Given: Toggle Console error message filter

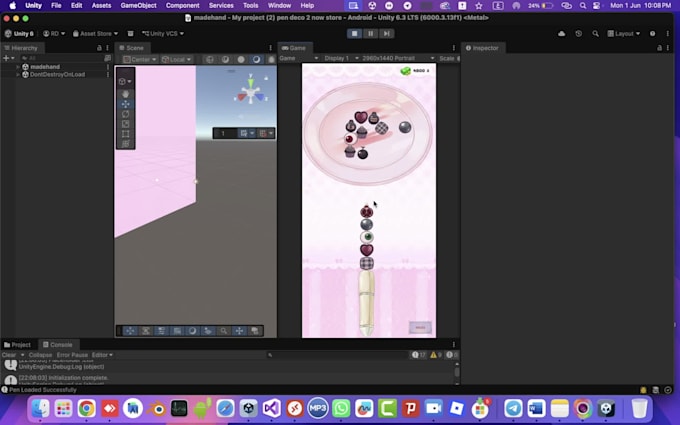Looking at the screenshot, I should click(x=452, y=355).
